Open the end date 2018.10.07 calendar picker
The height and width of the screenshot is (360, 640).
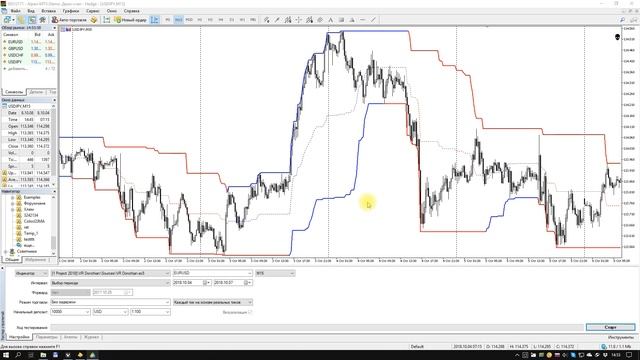248,283
